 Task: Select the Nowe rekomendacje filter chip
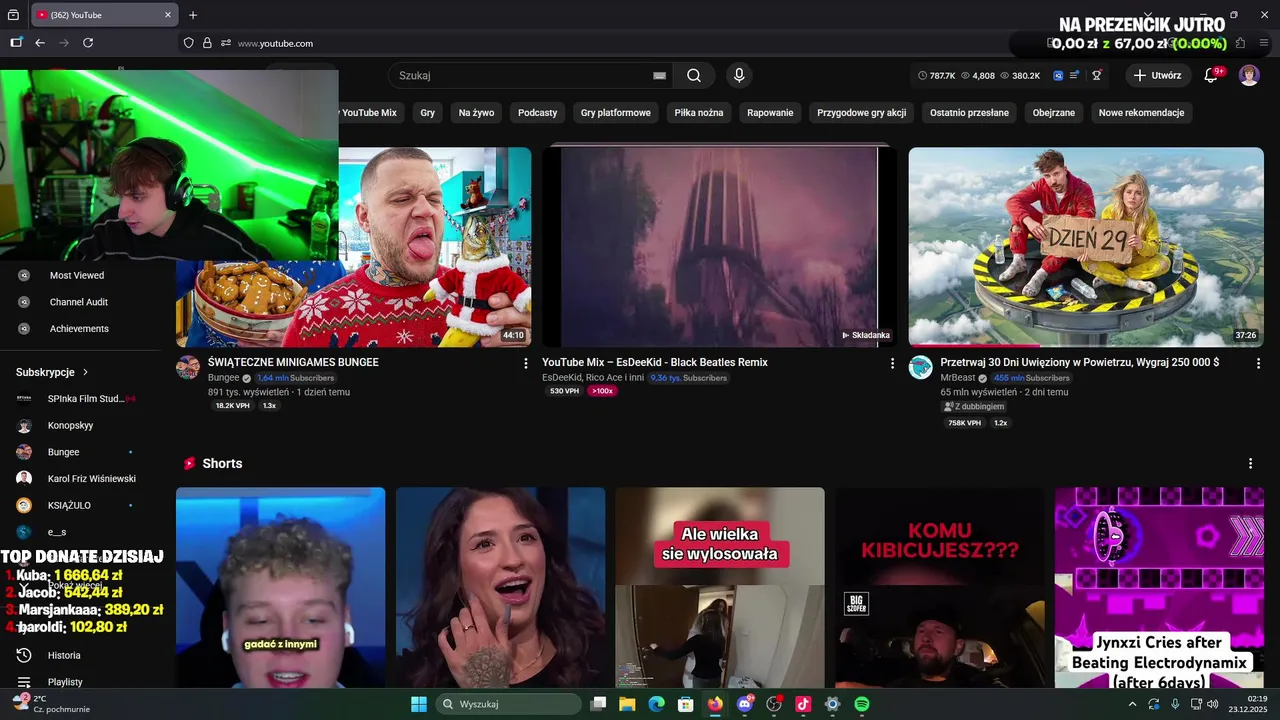1141,113
